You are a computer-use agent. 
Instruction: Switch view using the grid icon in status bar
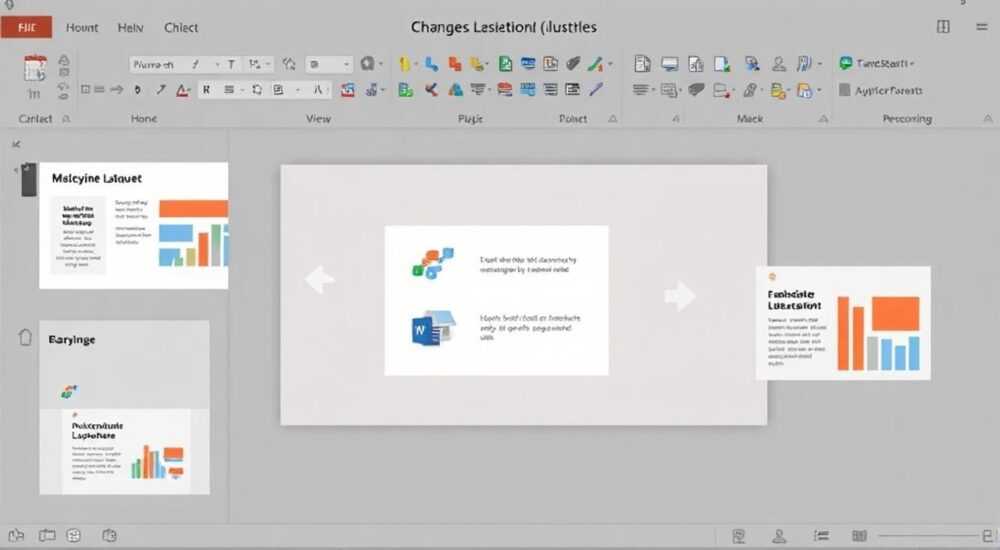click(x=859, y=536)
